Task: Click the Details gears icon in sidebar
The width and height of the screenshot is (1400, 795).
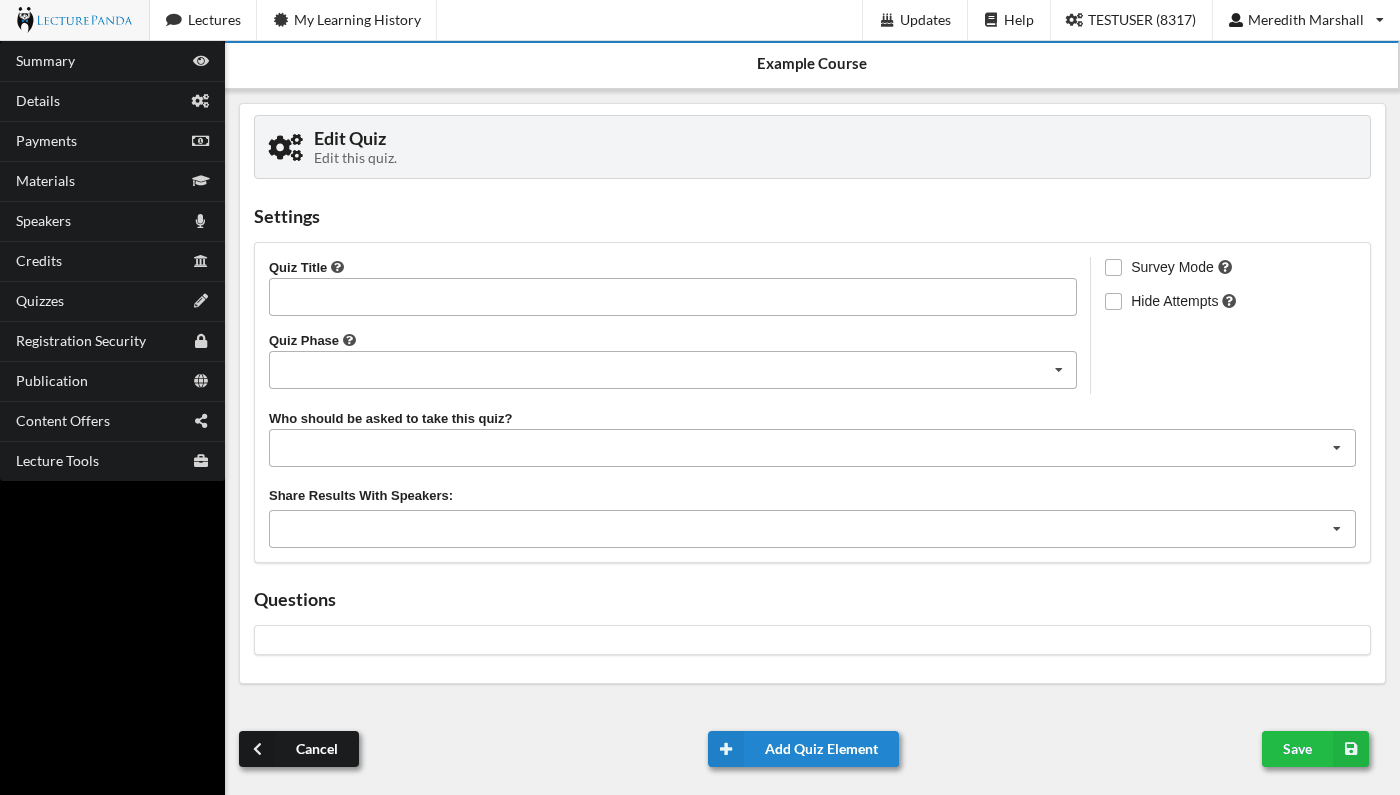Action: (200, 101)
